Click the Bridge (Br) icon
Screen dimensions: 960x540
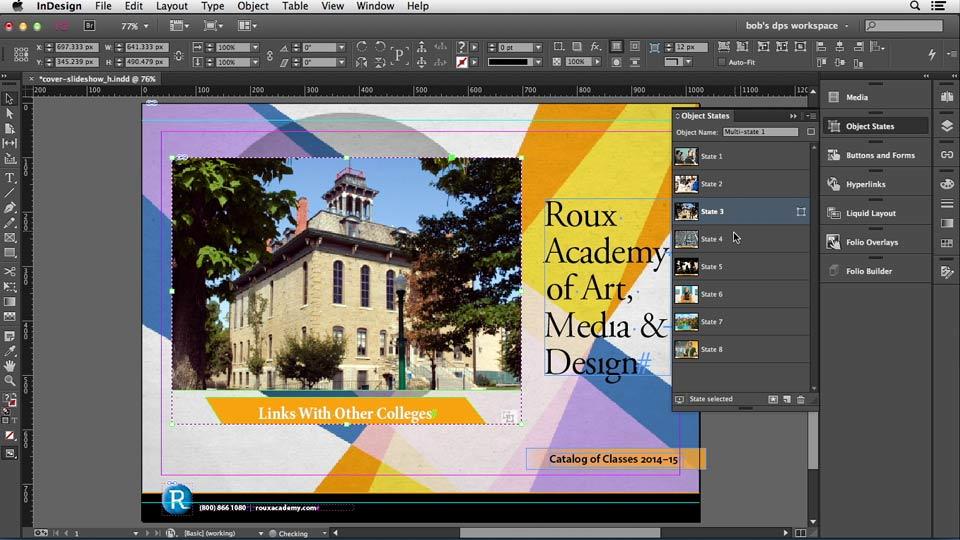(89, 26)
